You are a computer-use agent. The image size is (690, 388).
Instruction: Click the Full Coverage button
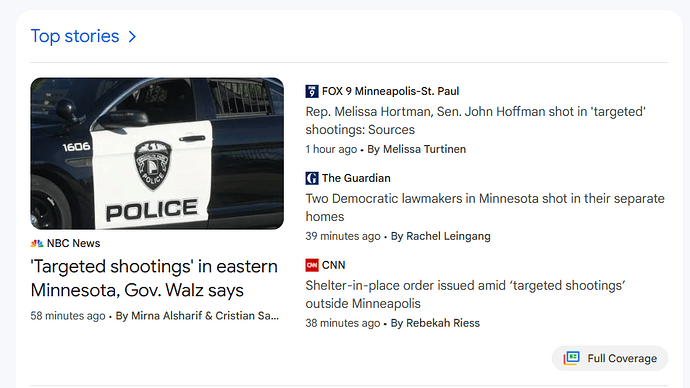pyautogui.click(x=610, y=358)
